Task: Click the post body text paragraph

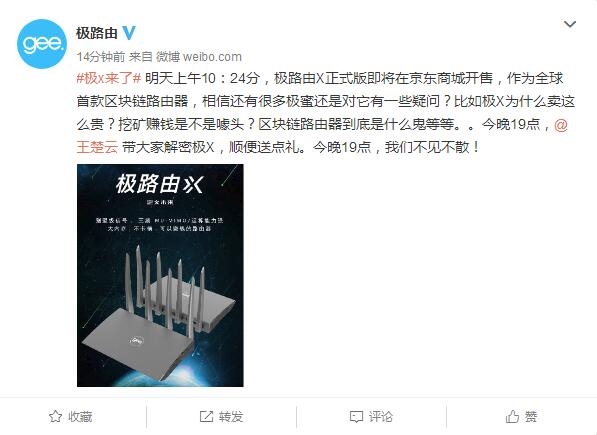Action: (x=326, y=113)
